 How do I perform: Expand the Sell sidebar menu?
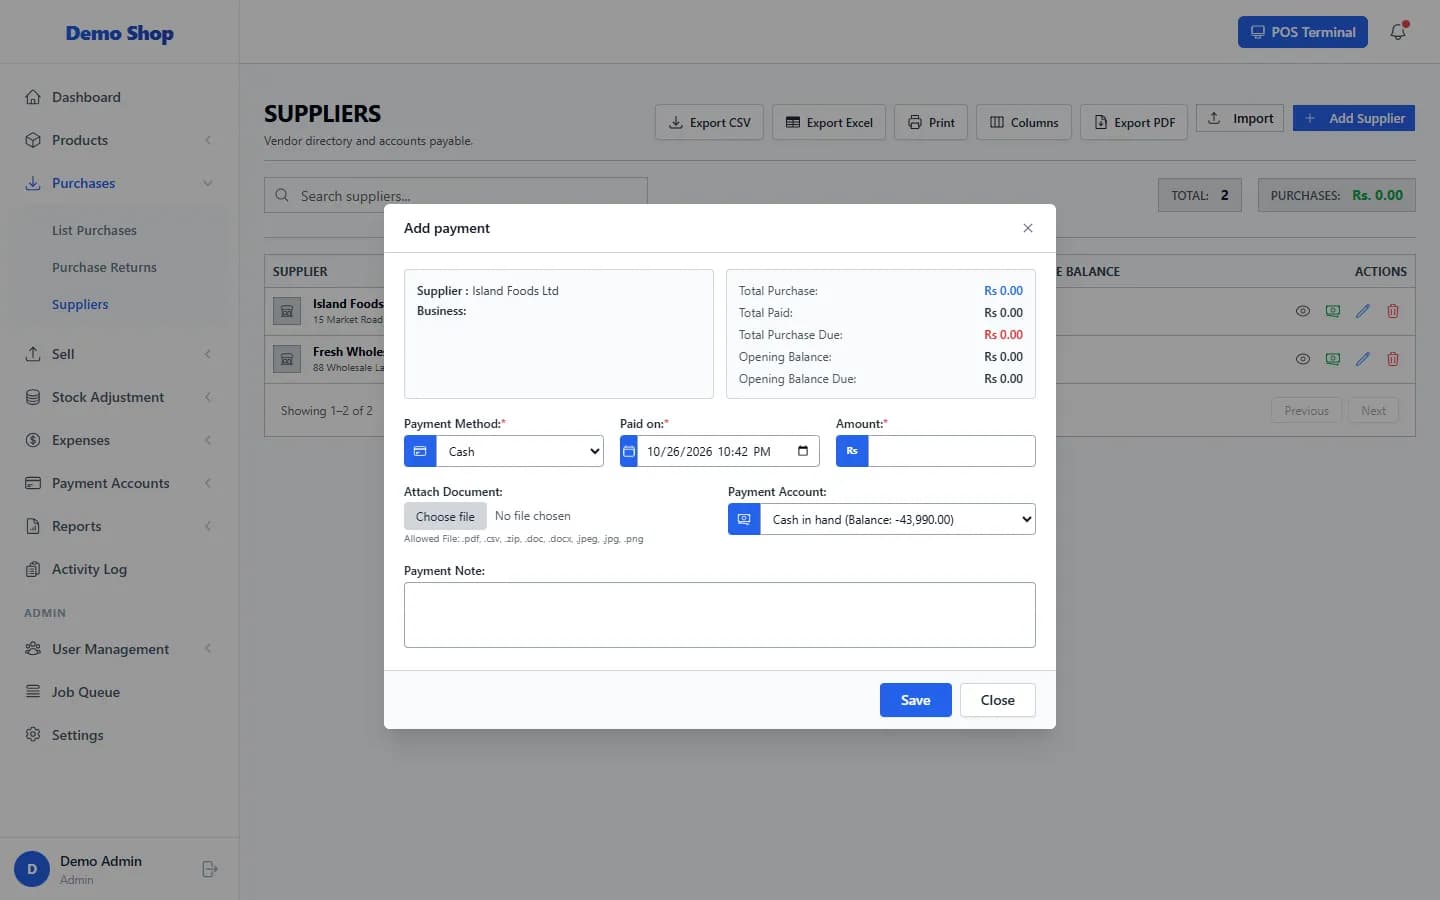click(119, 354)
